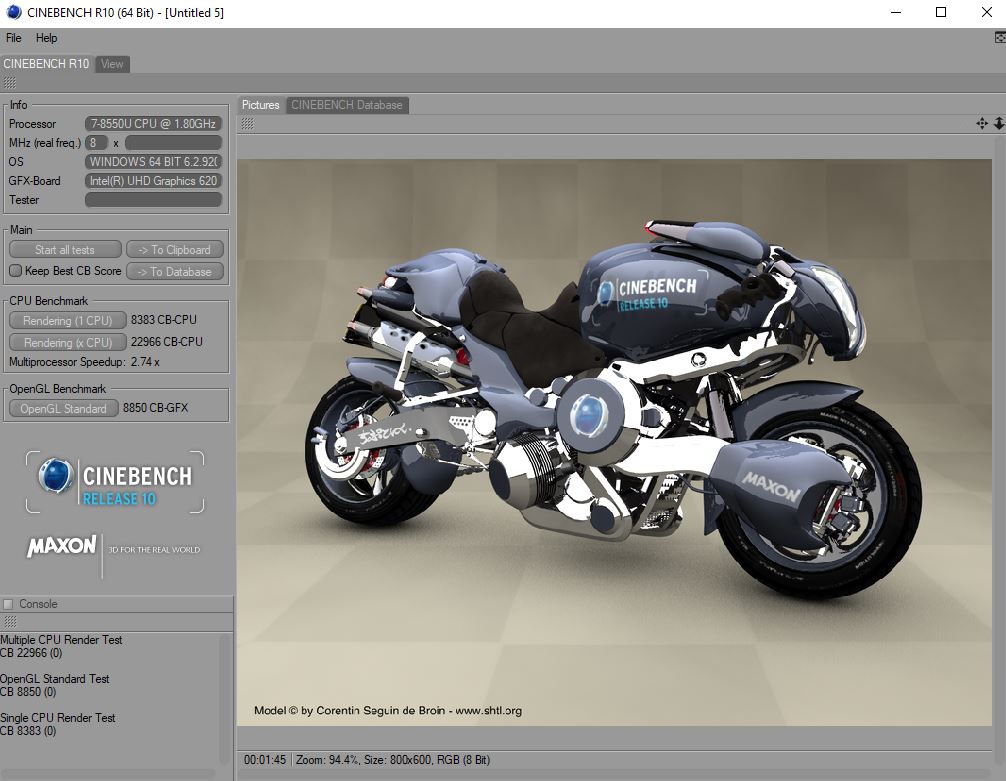Screen dimensions: 1006x781
Task: Click the 8850 CB-GFX score text
Action: point(155,408)
